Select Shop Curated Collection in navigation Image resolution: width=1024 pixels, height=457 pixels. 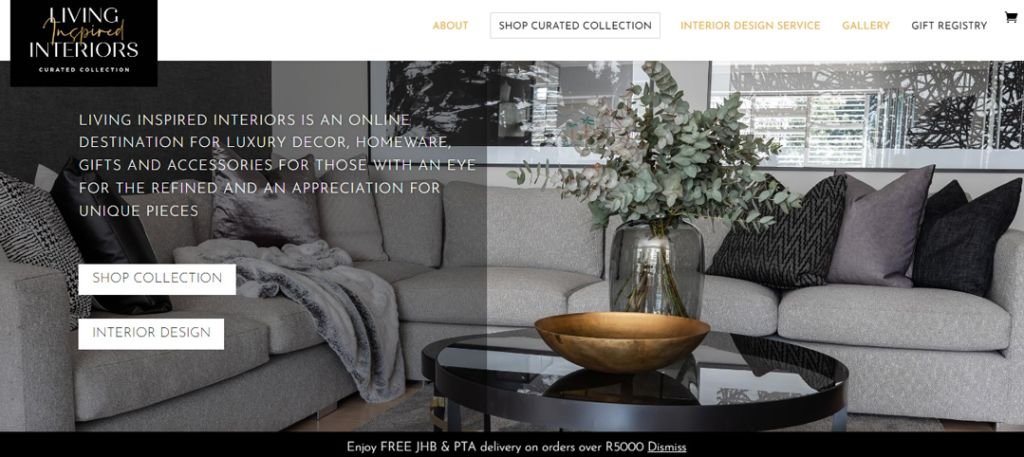tap(575, 25)
